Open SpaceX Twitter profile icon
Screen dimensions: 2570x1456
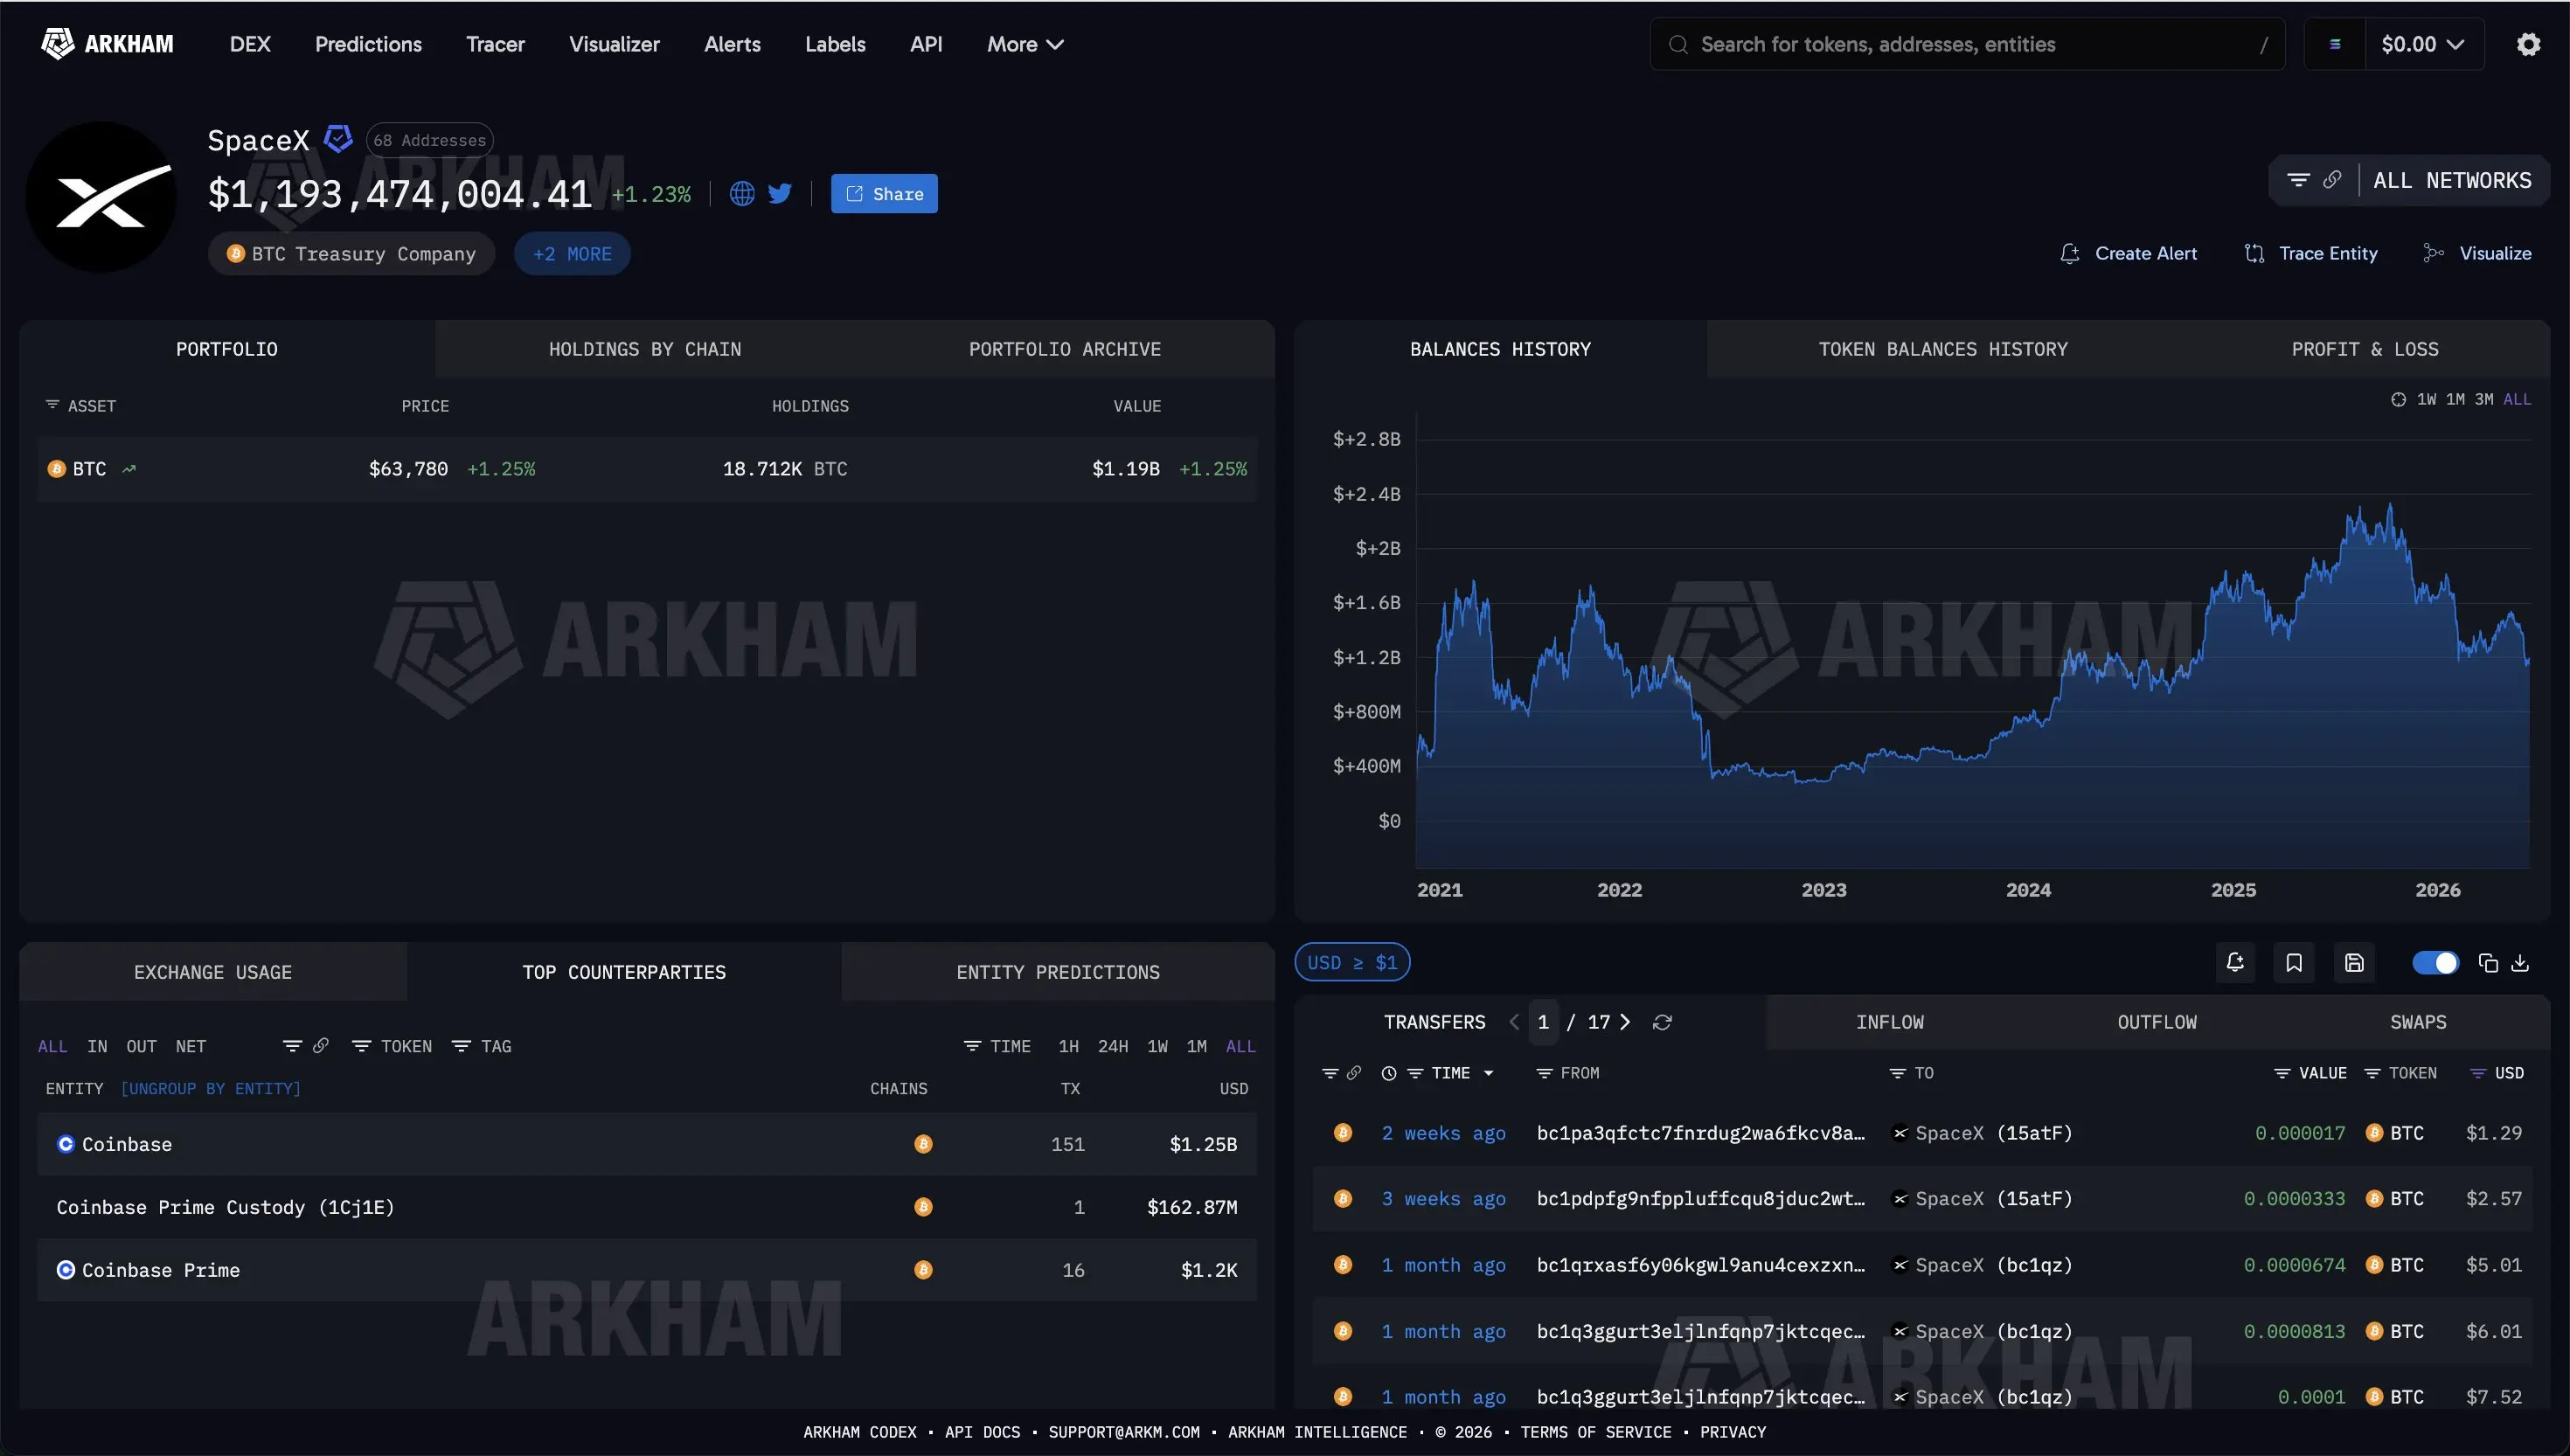tap(780, 194)
